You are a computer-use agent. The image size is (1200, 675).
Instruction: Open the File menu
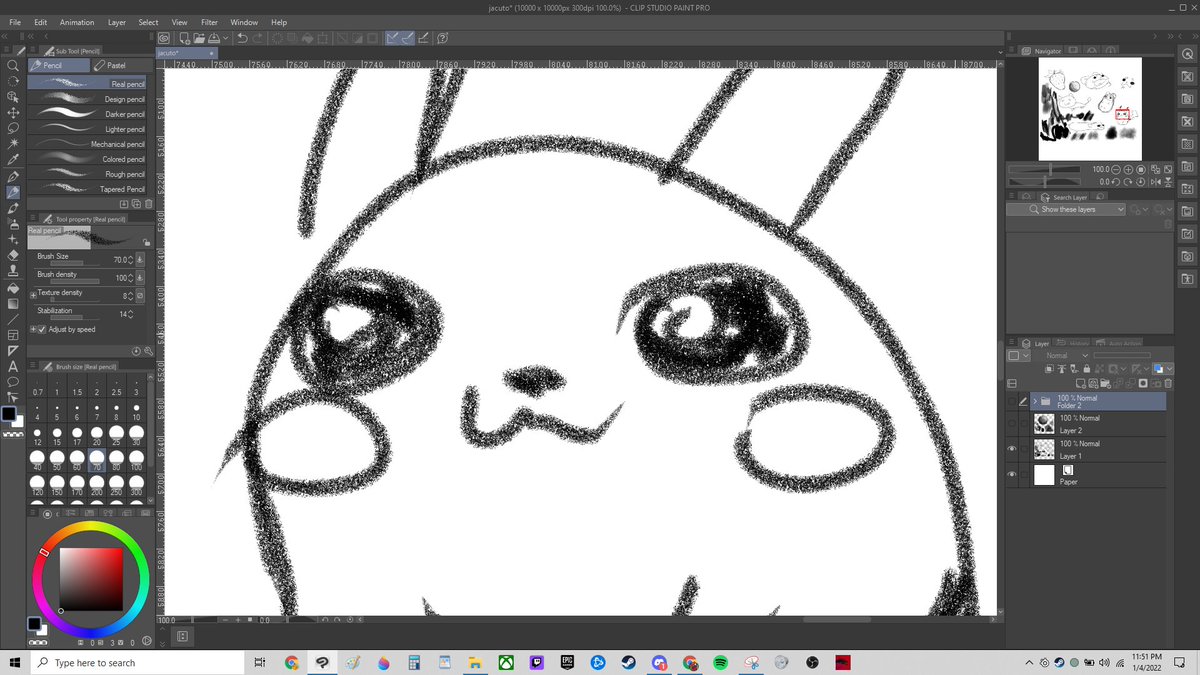point(15,22)
